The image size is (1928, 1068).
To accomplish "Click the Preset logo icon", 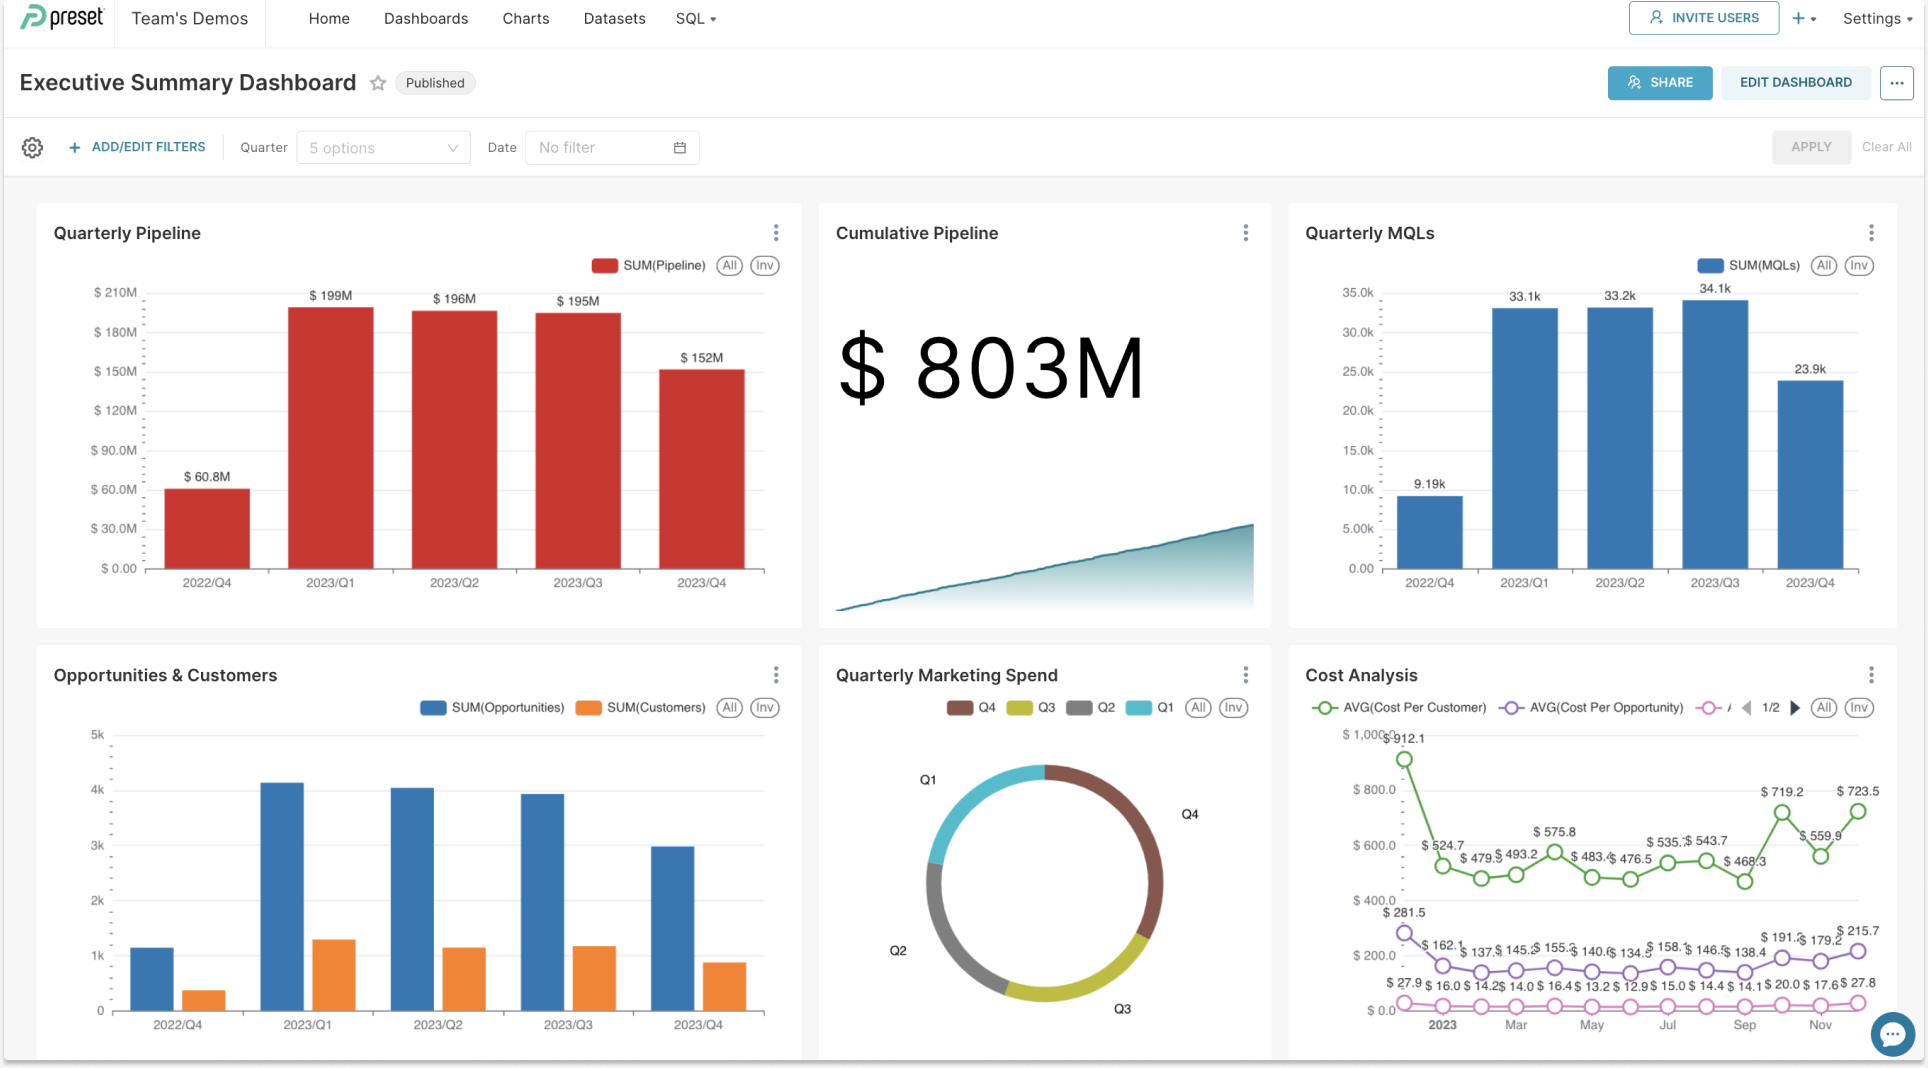I will pyautogui.click(x=33, y=17).
